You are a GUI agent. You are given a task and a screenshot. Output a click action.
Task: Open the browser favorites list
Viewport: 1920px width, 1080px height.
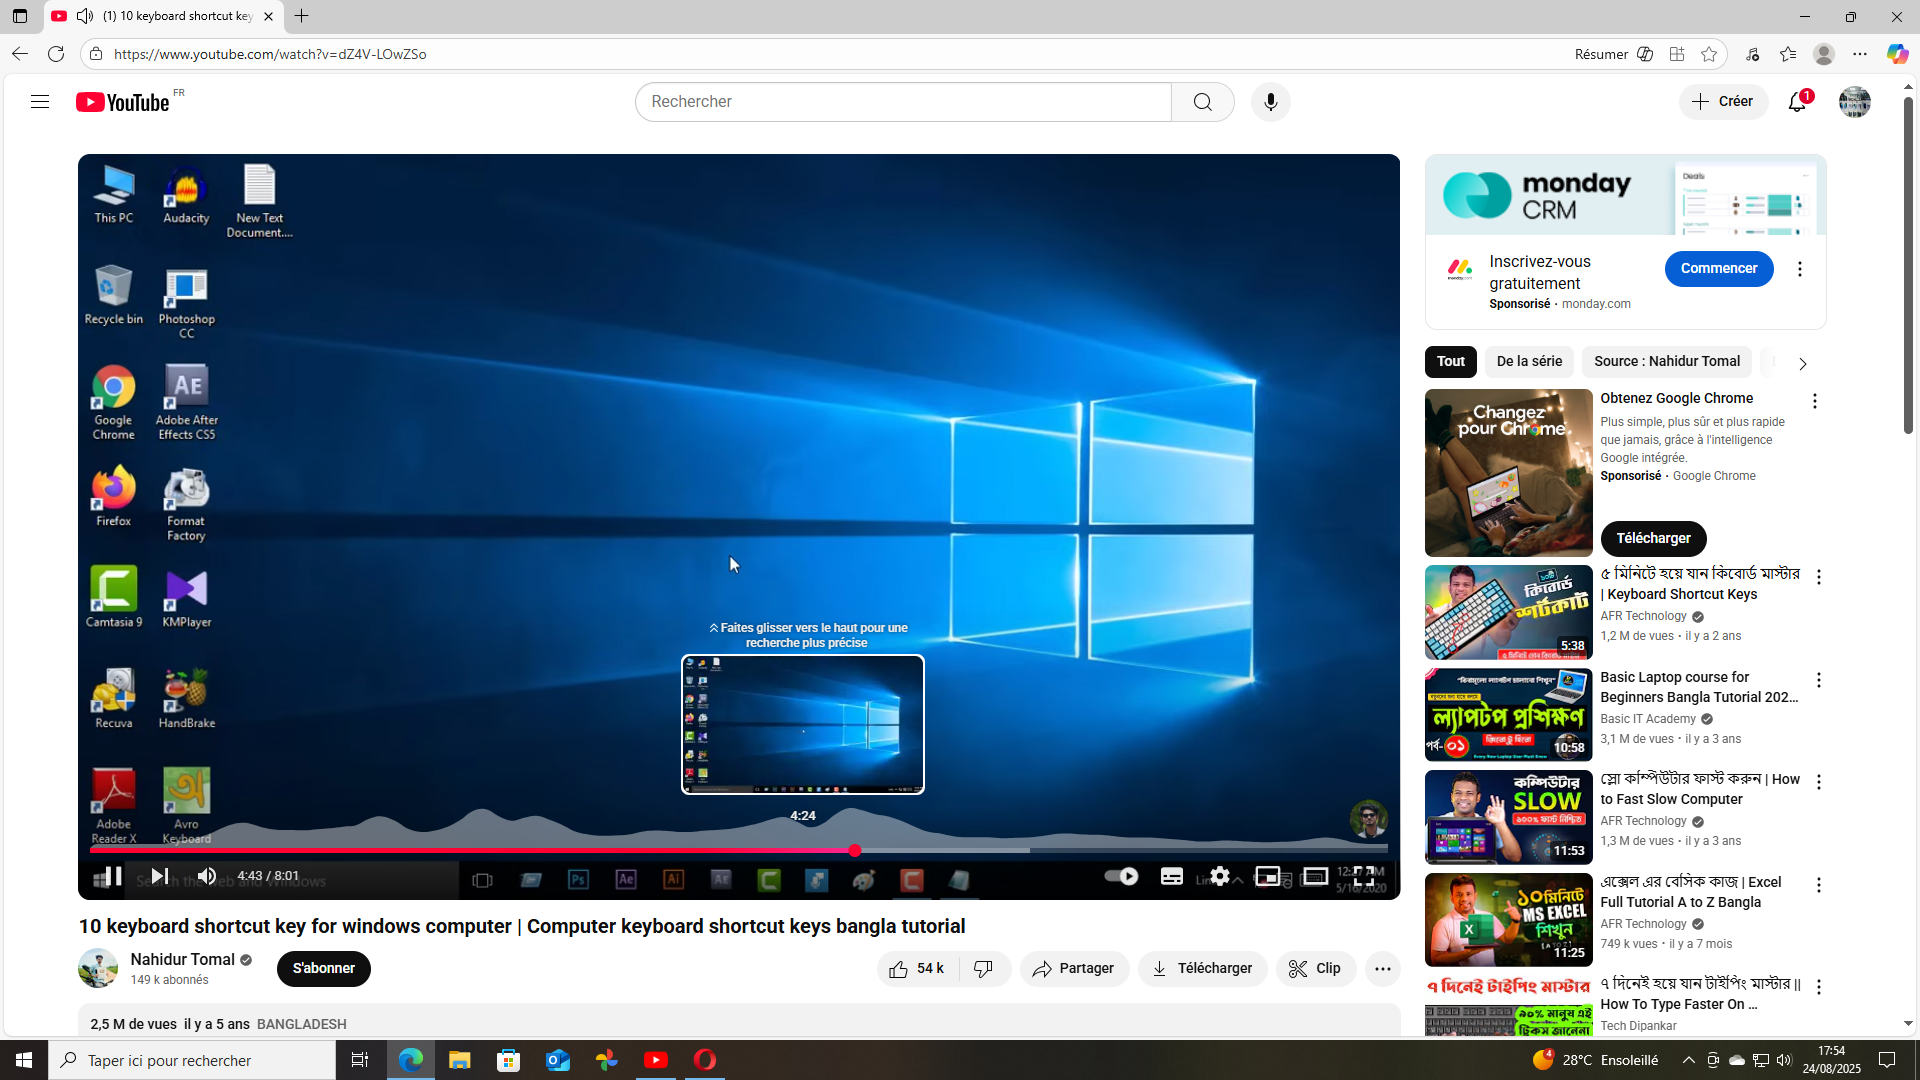(x=1788, y=54)
